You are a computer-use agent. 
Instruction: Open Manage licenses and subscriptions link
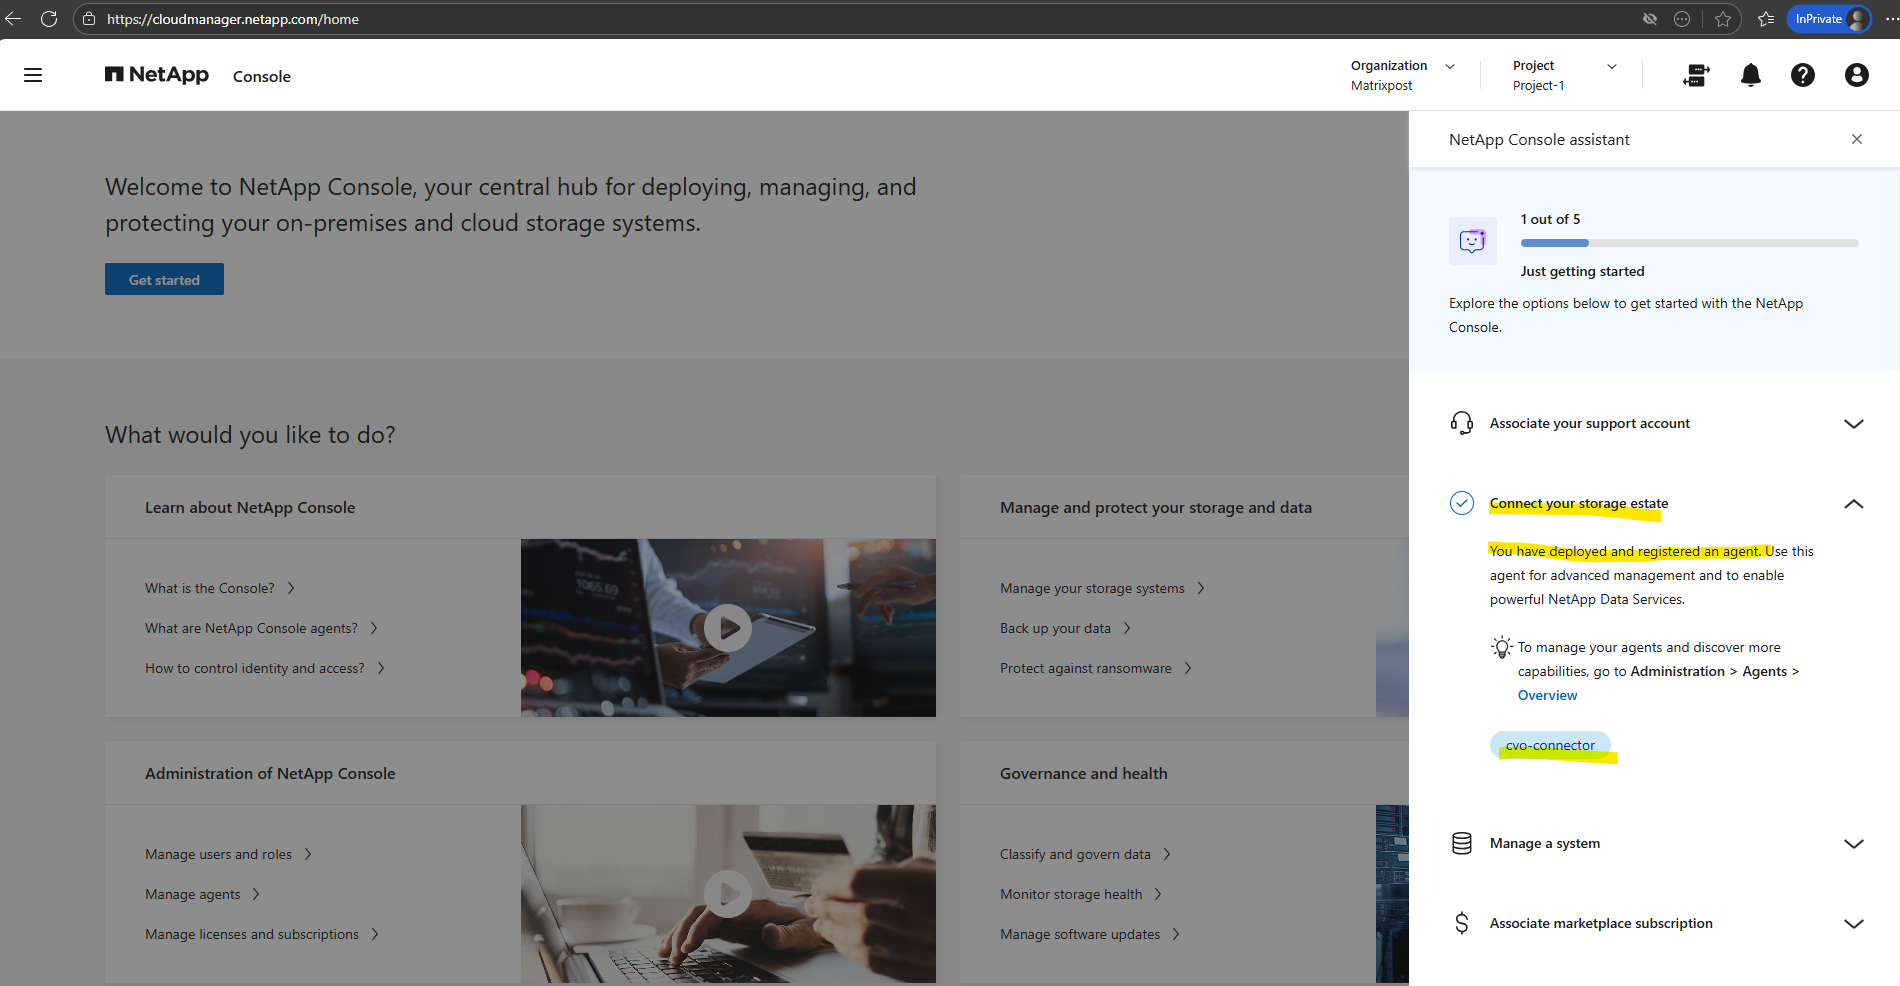click(262, 934)
